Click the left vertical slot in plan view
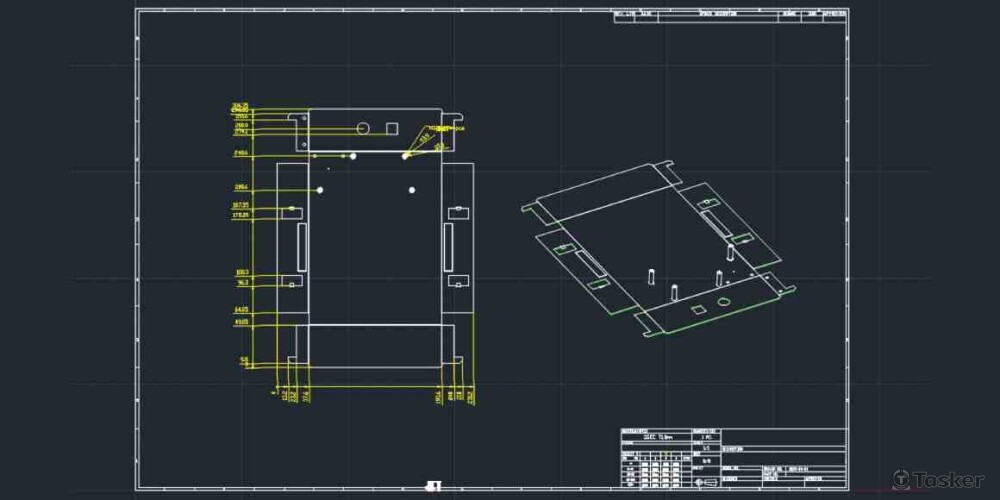This screenshot has height=500, width=1000. tap(302, 246)
